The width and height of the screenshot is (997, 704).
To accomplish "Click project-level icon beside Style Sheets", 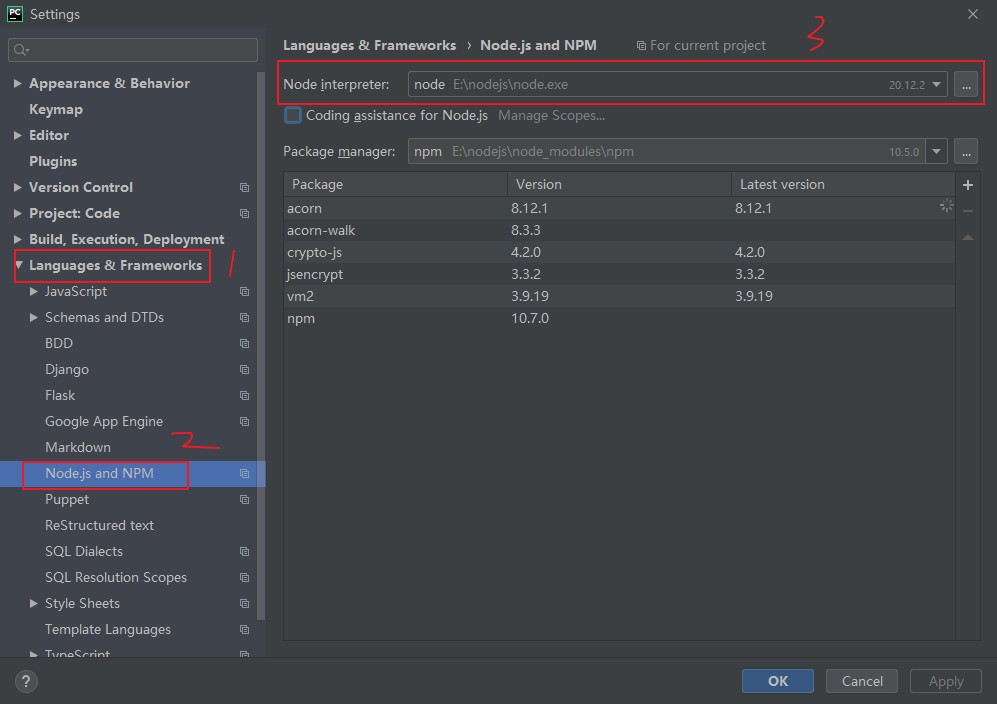I will click(244, 604).
